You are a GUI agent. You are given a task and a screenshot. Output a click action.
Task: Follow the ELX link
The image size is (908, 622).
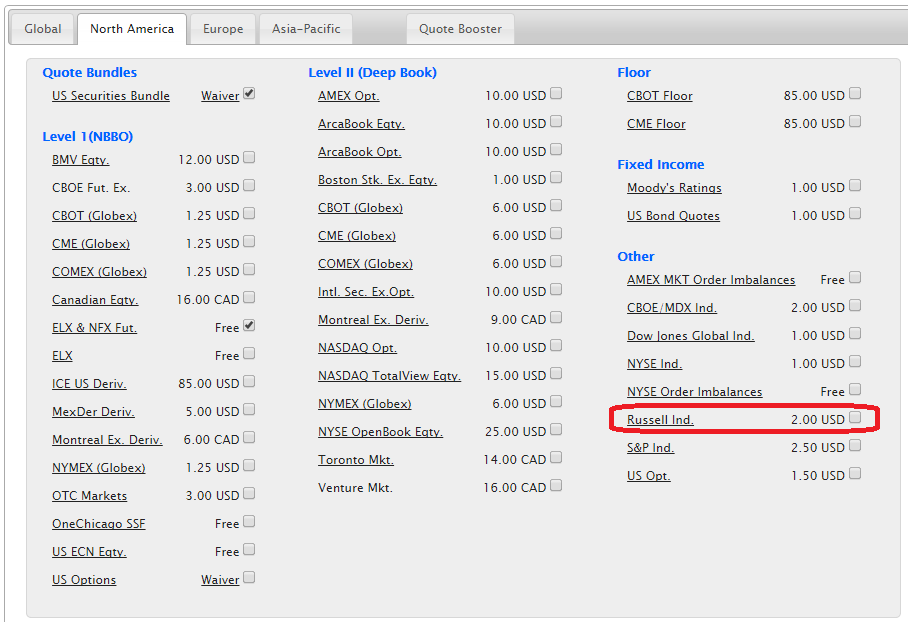[x=62, y=356]
